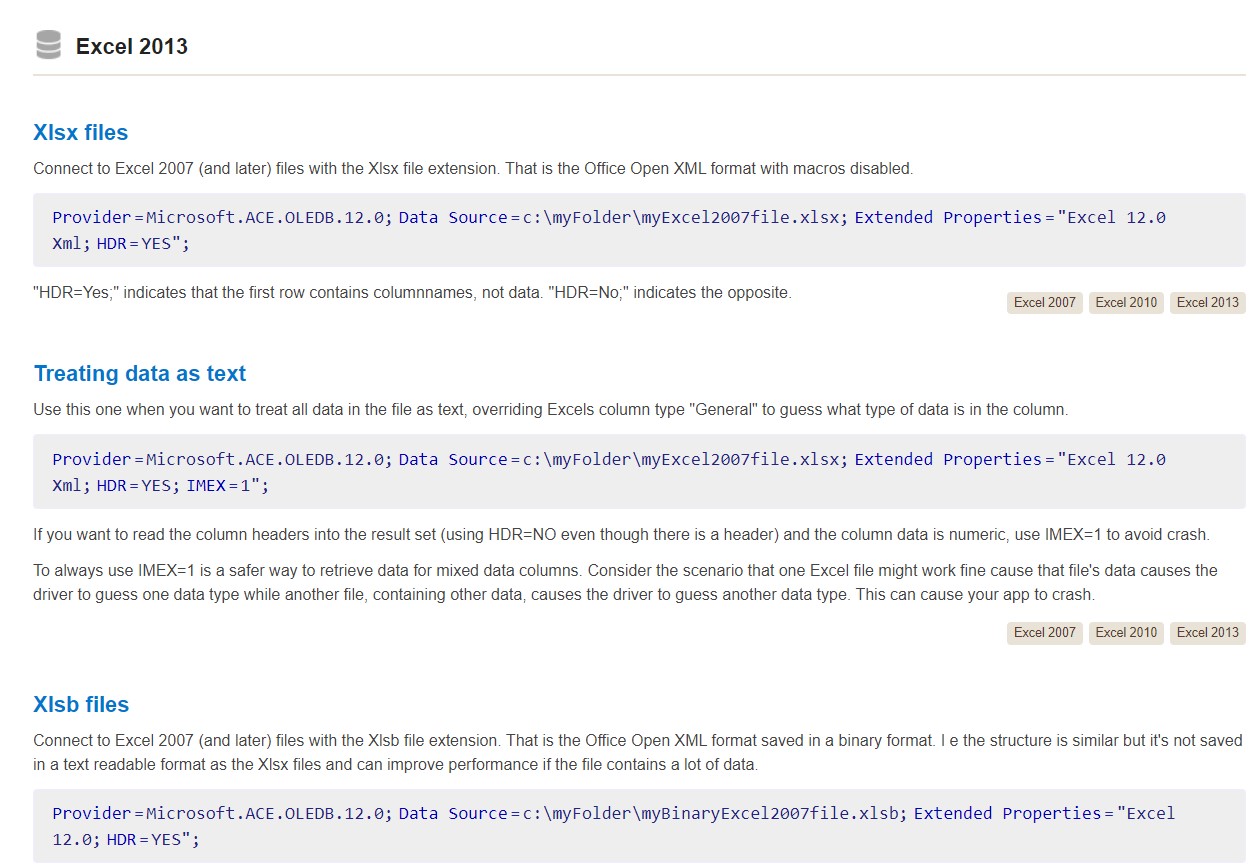Click the database icon beside Excel 2013
1252x867 pixels.
[x=48, y=46]
